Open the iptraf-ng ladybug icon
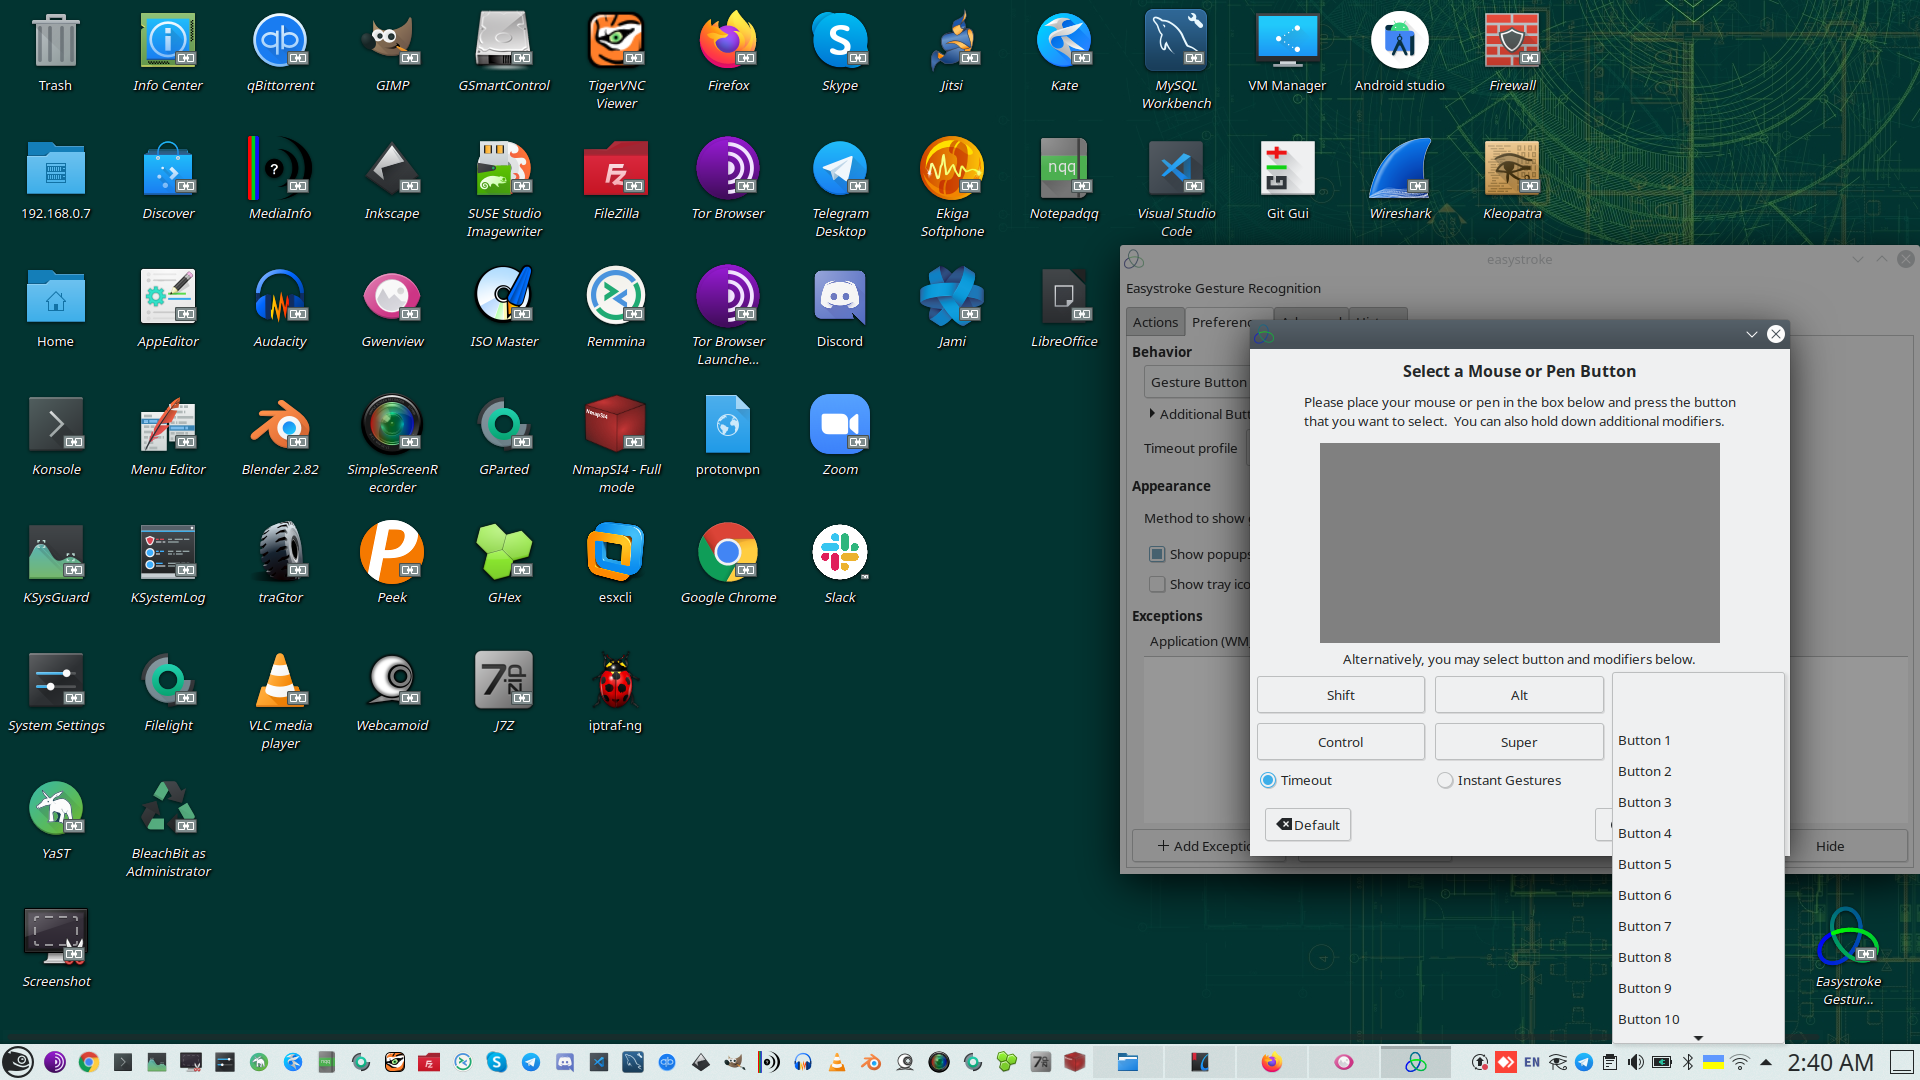1920x1080 pixels. click(615, 682)
